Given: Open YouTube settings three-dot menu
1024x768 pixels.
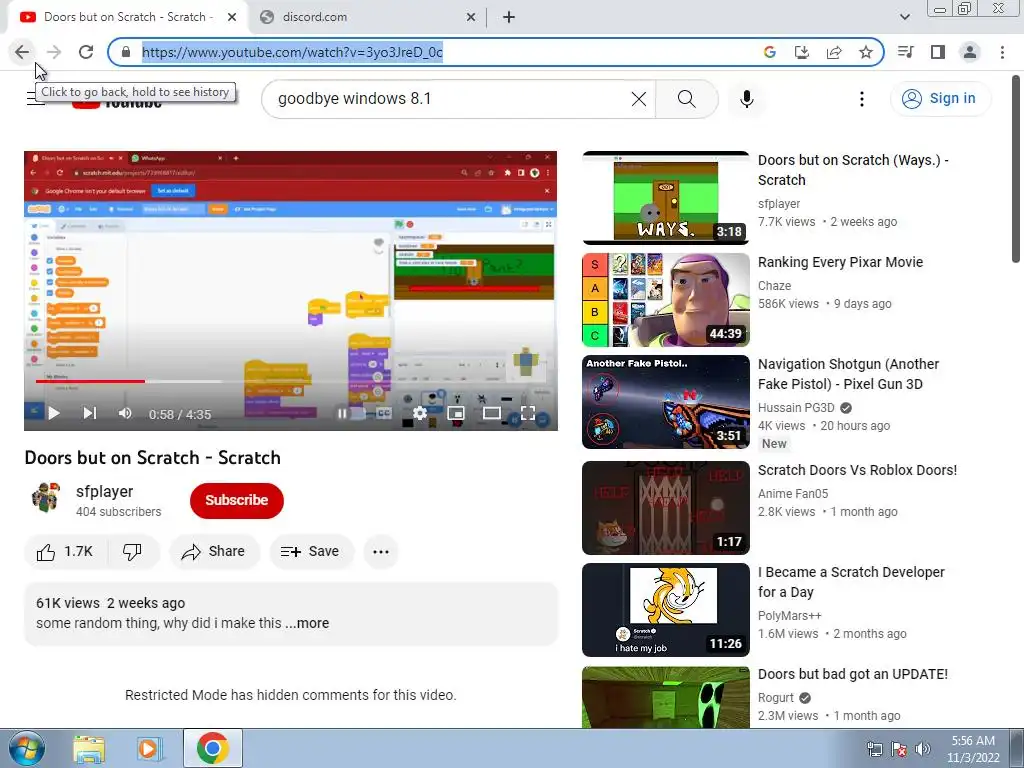Looking at the screenshot, I should click(862, 99).
